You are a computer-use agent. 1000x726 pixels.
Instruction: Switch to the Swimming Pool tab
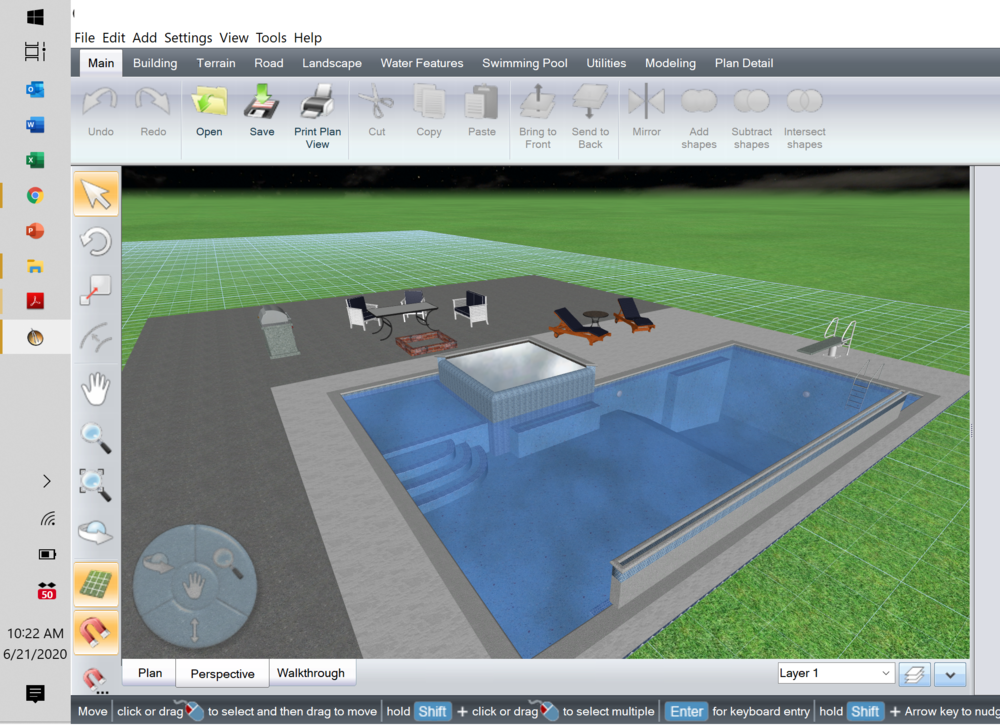coord(524,62)
